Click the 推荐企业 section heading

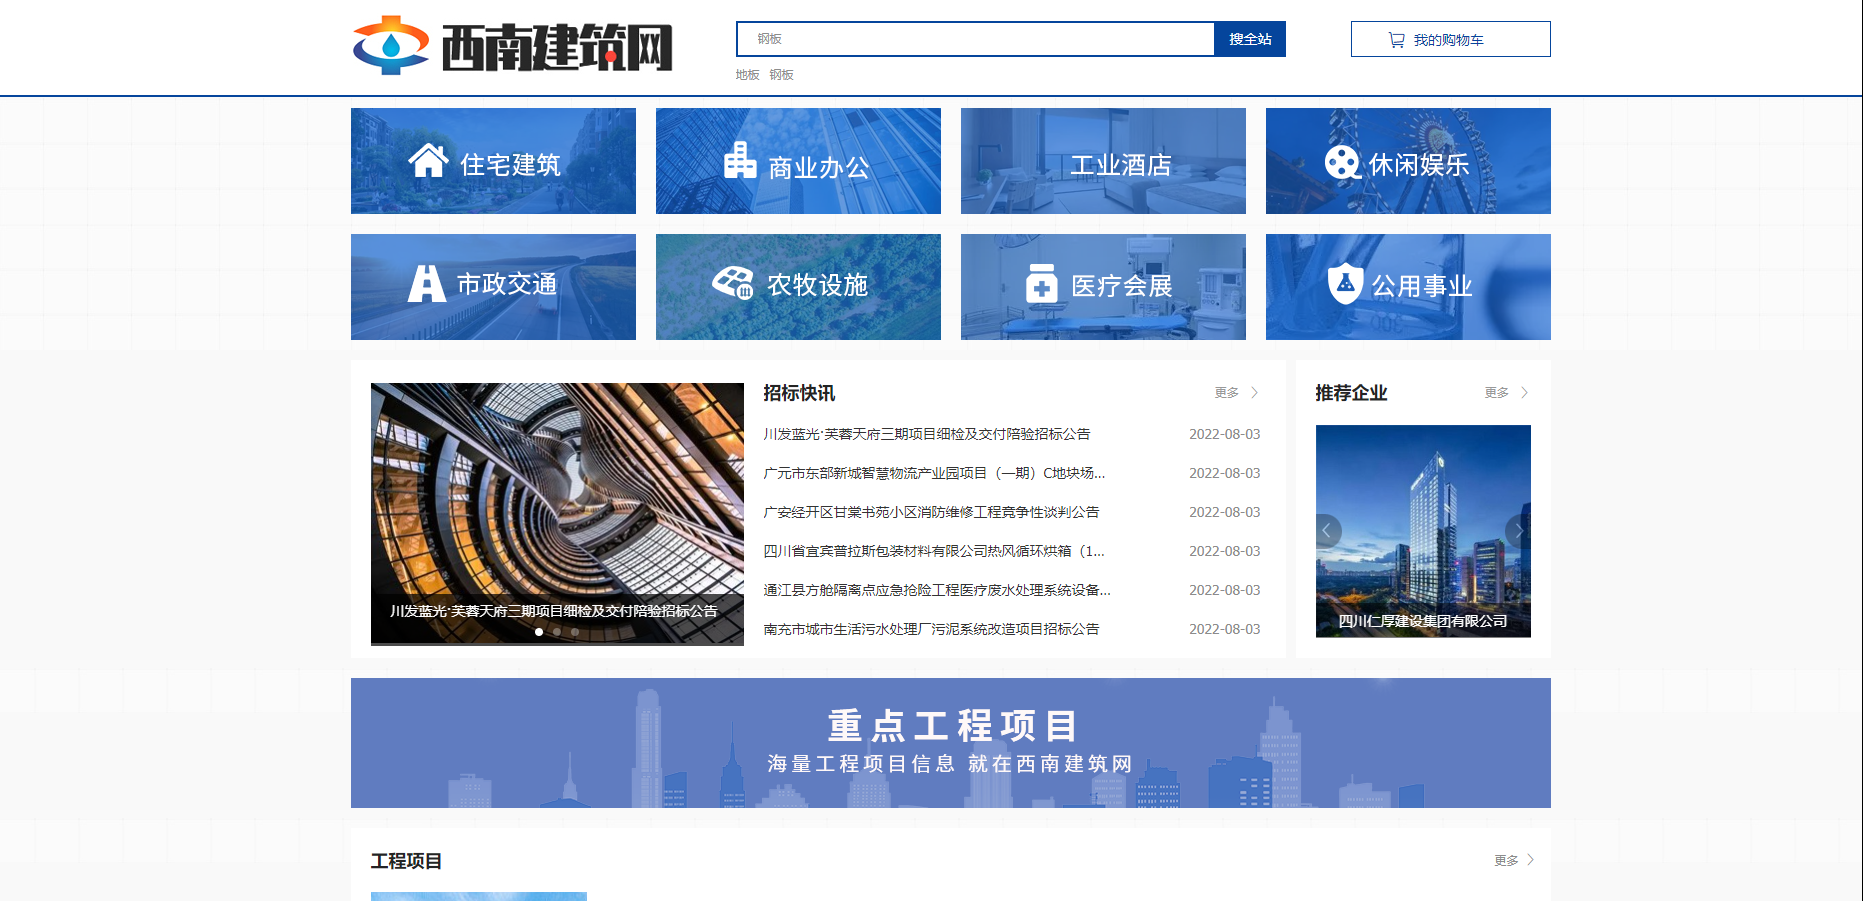pos(1351,393)
